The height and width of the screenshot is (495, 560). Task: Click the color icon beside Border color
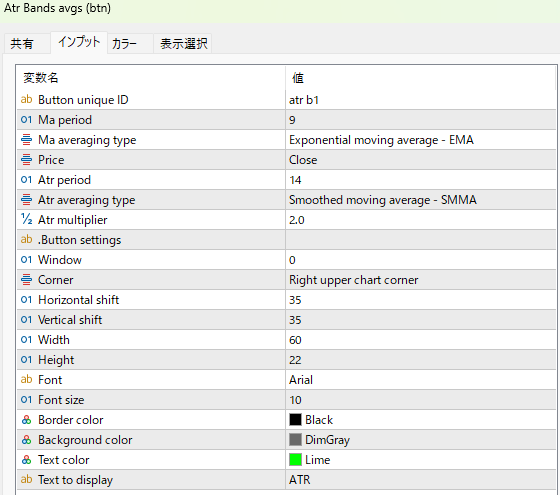click(x=26, y=420)
